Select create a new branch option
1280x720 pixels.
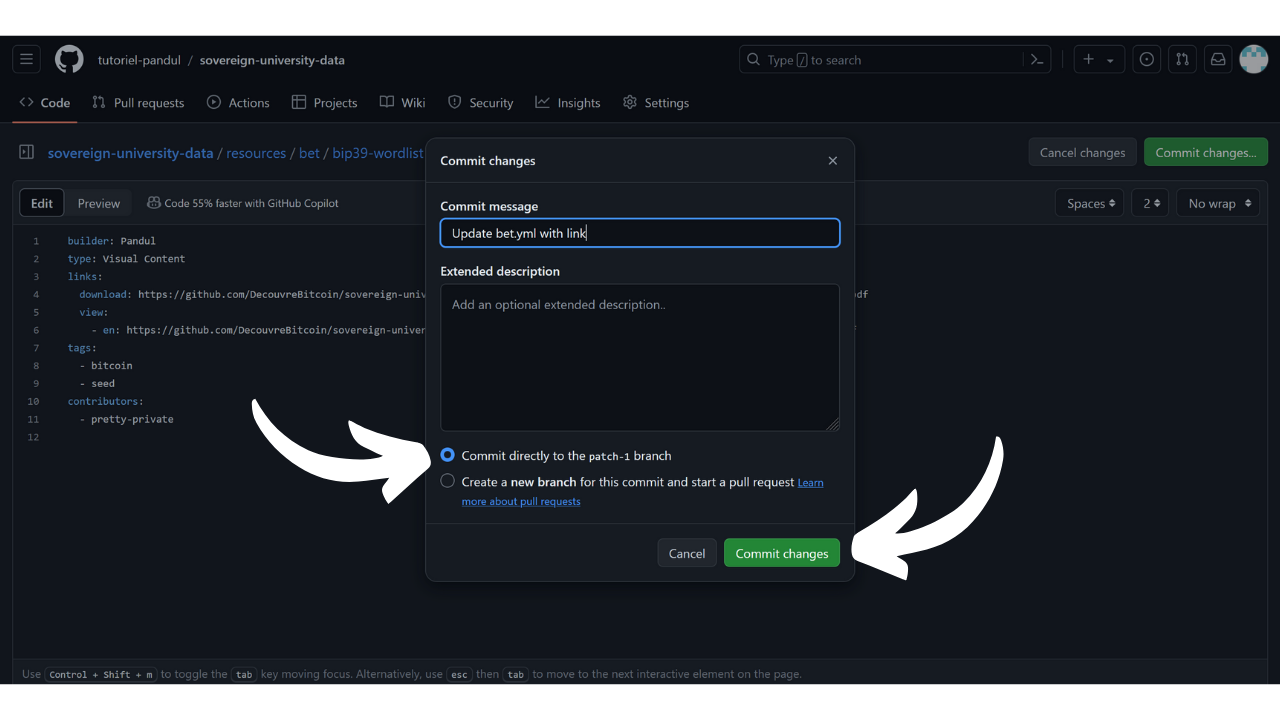pyautogui.click(x=448, y=481)
